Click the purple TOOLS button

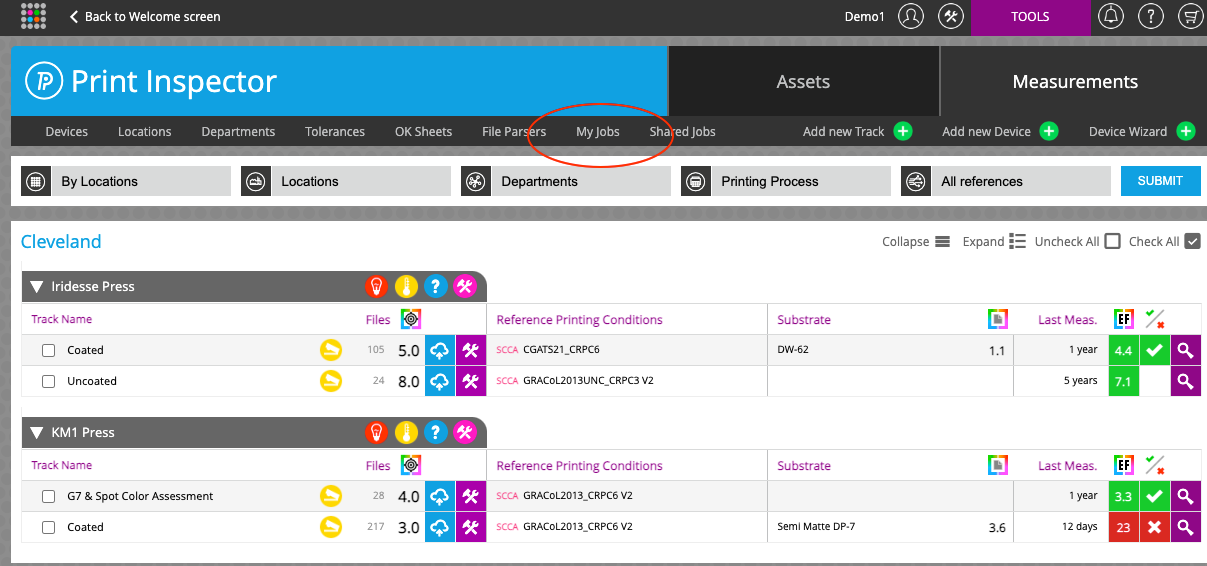click(x=1030, y=17)
